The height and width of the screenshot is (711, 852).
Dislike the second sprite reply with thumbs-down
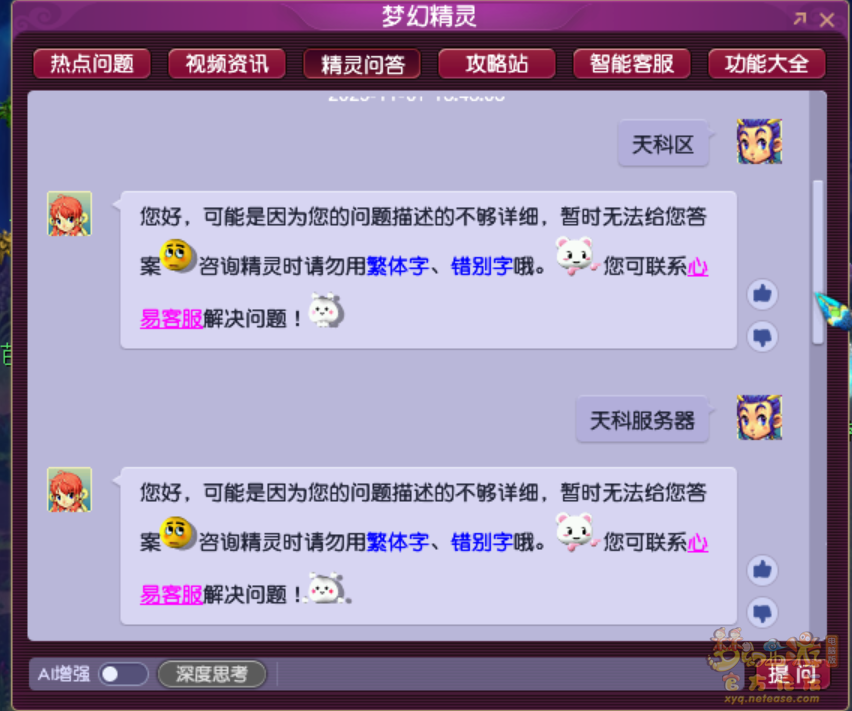[x=762, y=613]
